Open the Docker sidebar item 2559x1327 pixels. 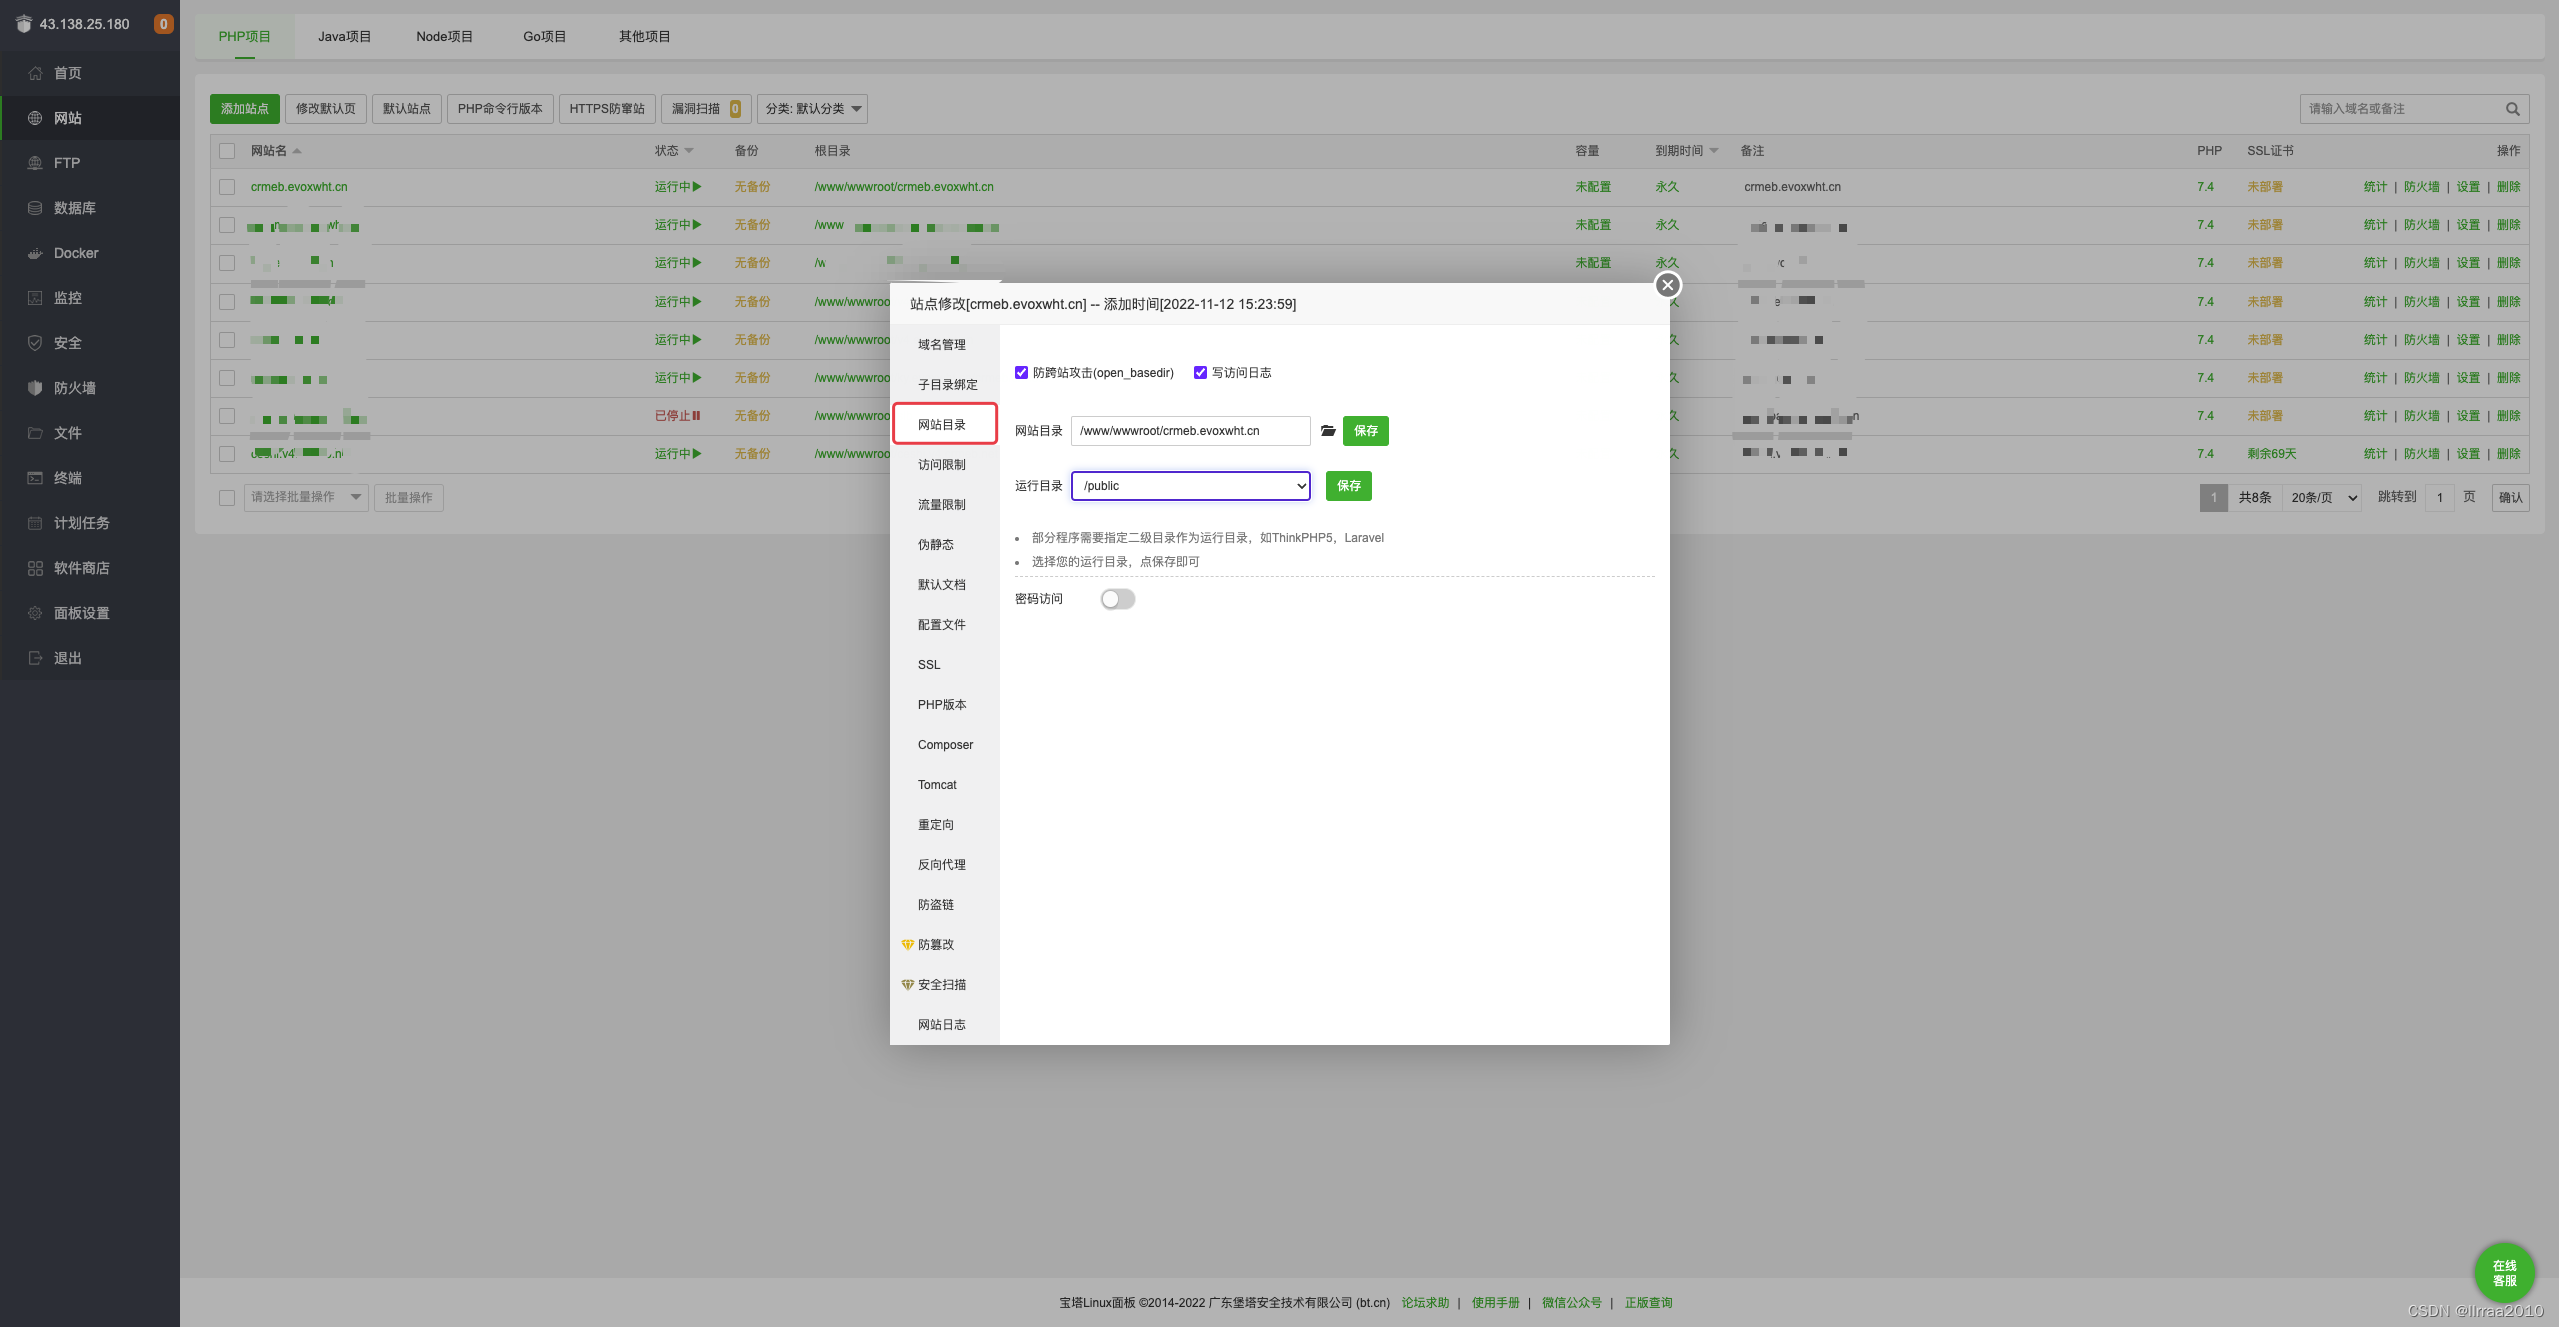click(x=90, y=253)
